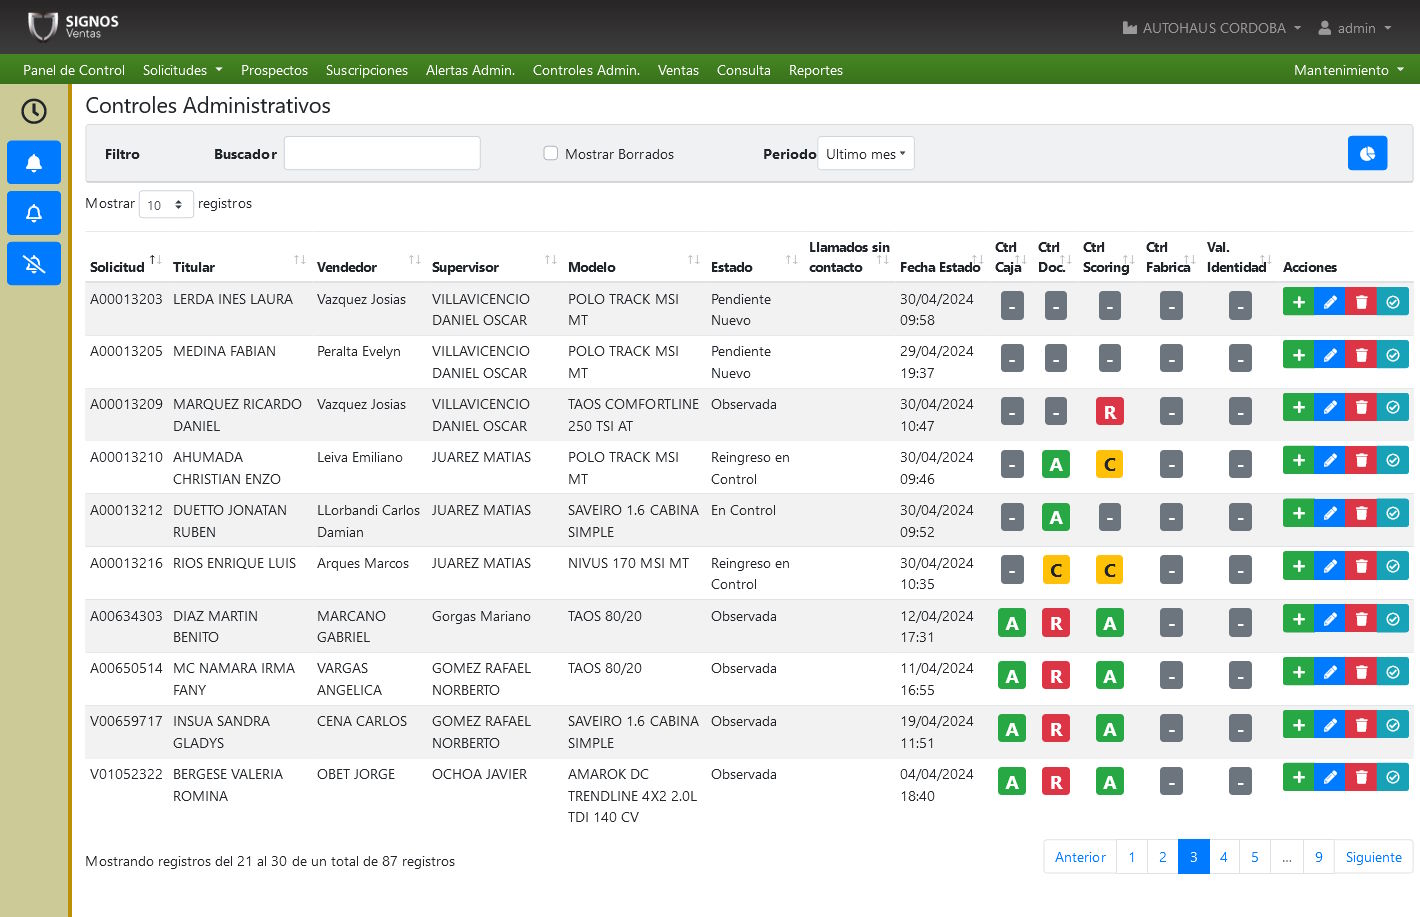Delete the MARQUEZ RICARDO DANIEL row

click(1361, 408)
